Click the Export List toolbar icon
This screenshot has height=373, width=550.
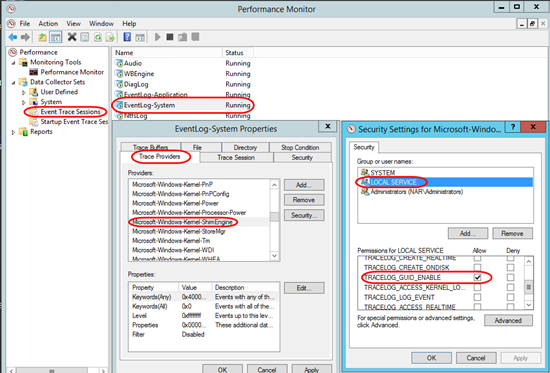pos(110,37)
